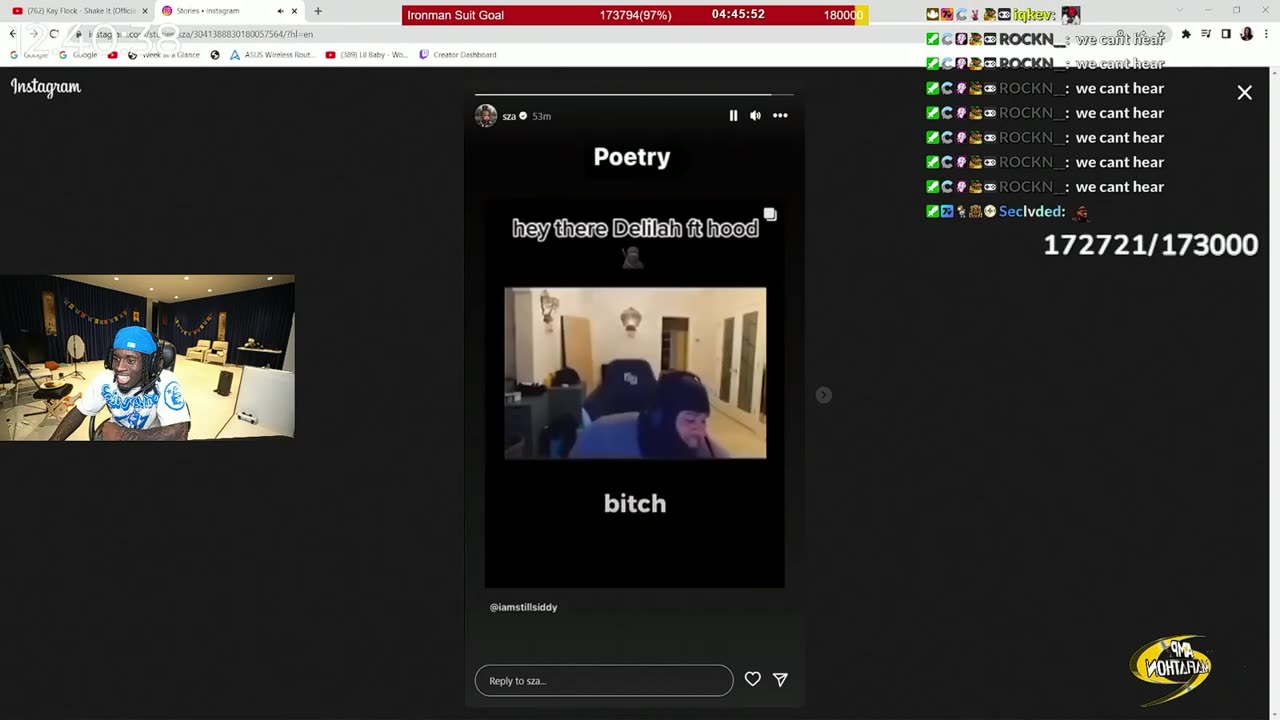The image size is (1280, 720).
Task: Mute the Instagram tab audio indicator
Action: pos(279,11)
